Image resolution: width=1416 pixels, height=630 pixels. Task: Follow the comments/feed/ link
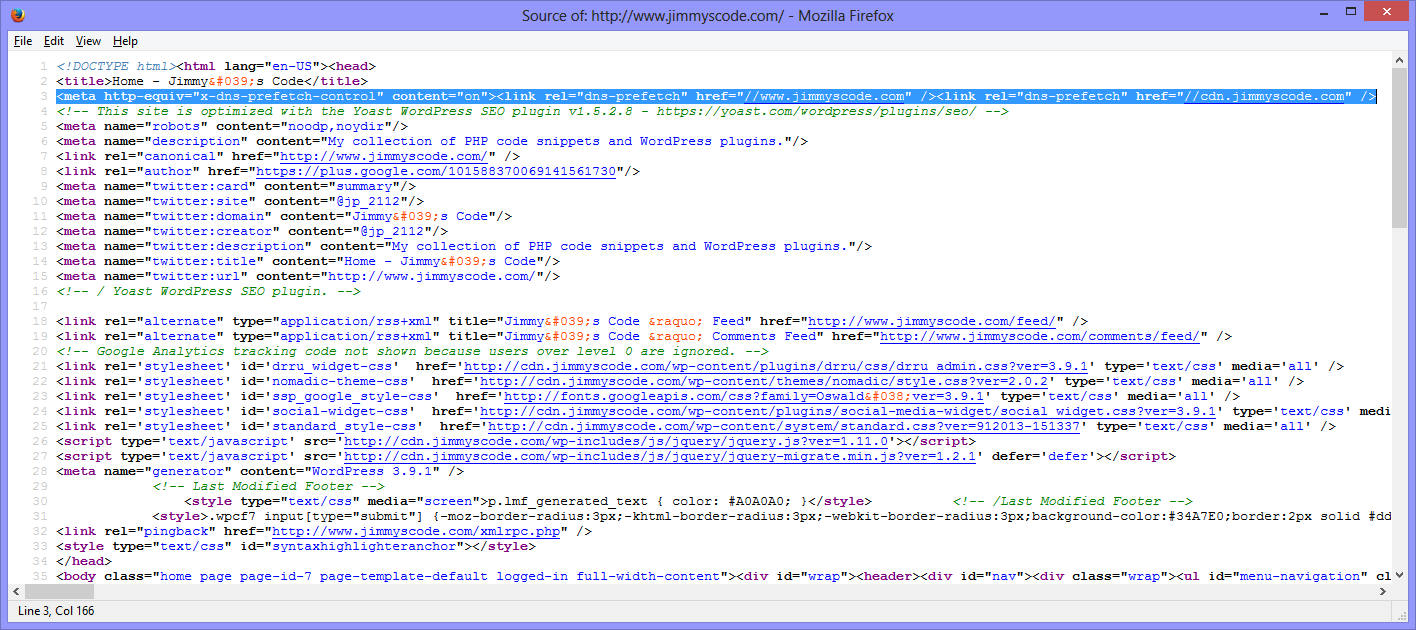click(1040, 336)
